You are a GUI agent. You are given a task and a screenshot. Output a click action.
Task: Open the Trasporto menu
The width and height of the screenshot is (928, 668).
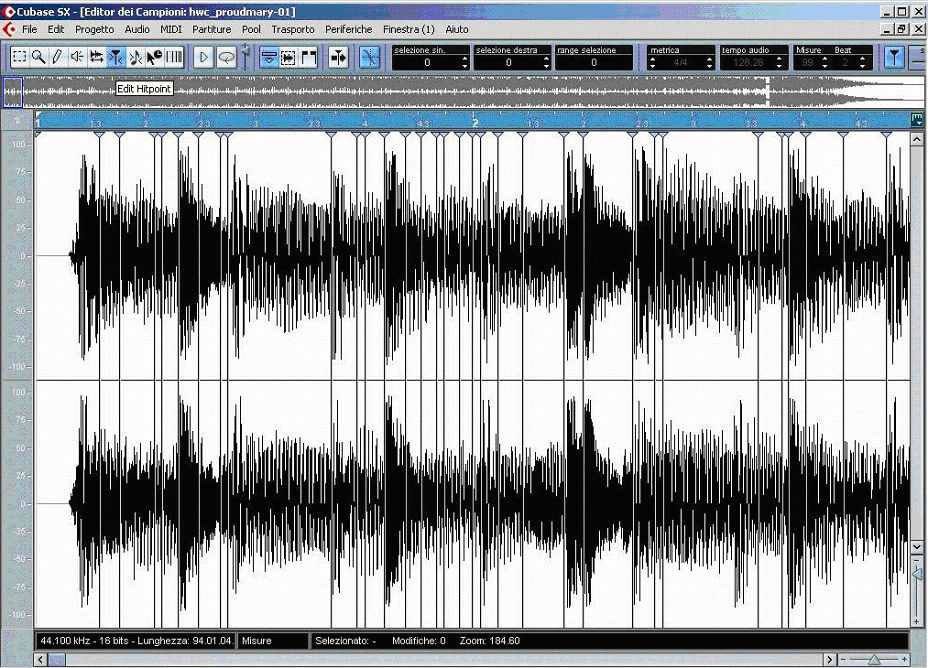(x=292, y=30)
